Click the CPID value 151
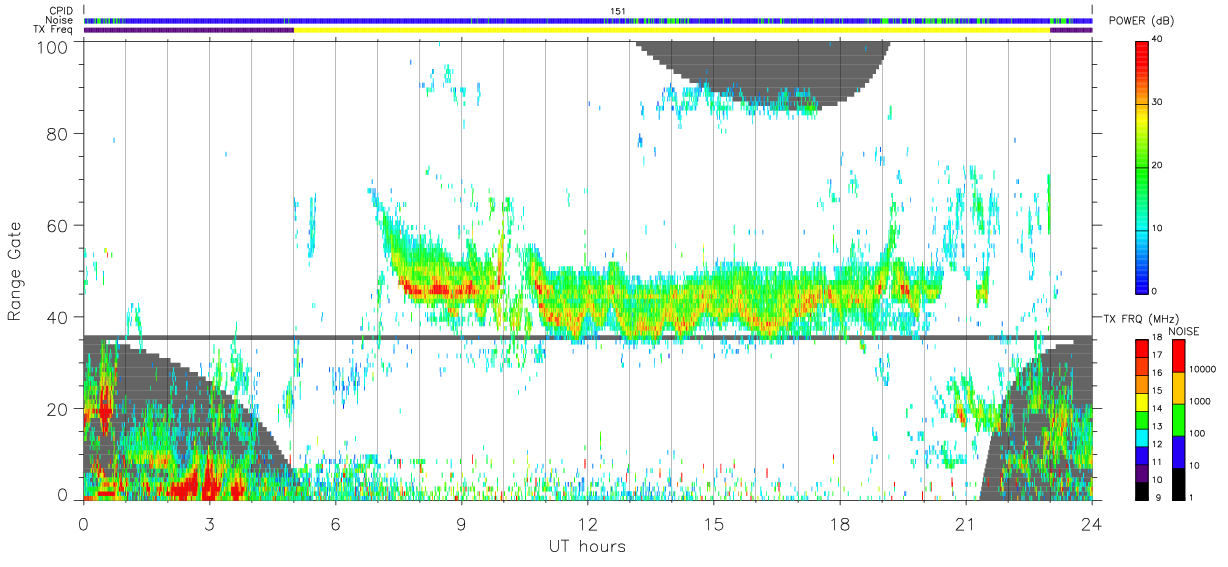This screenshot has width=1228, height=567. click(617, 11)
